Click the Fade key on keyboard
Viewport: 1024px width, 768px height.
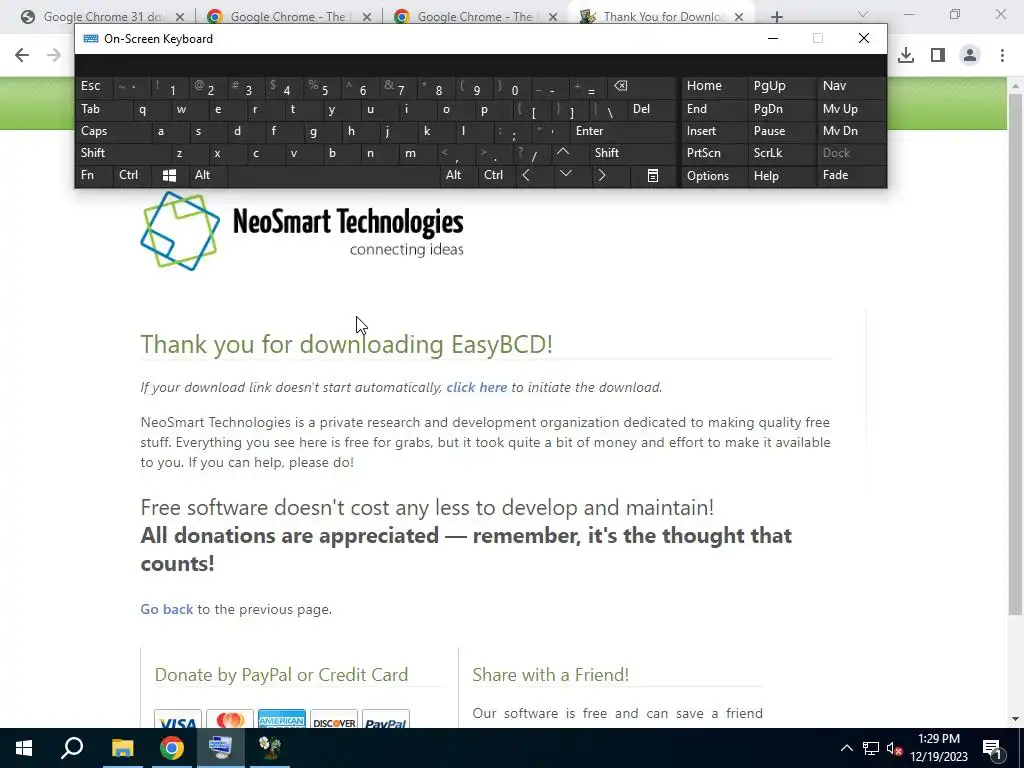[x=851, y=175]
